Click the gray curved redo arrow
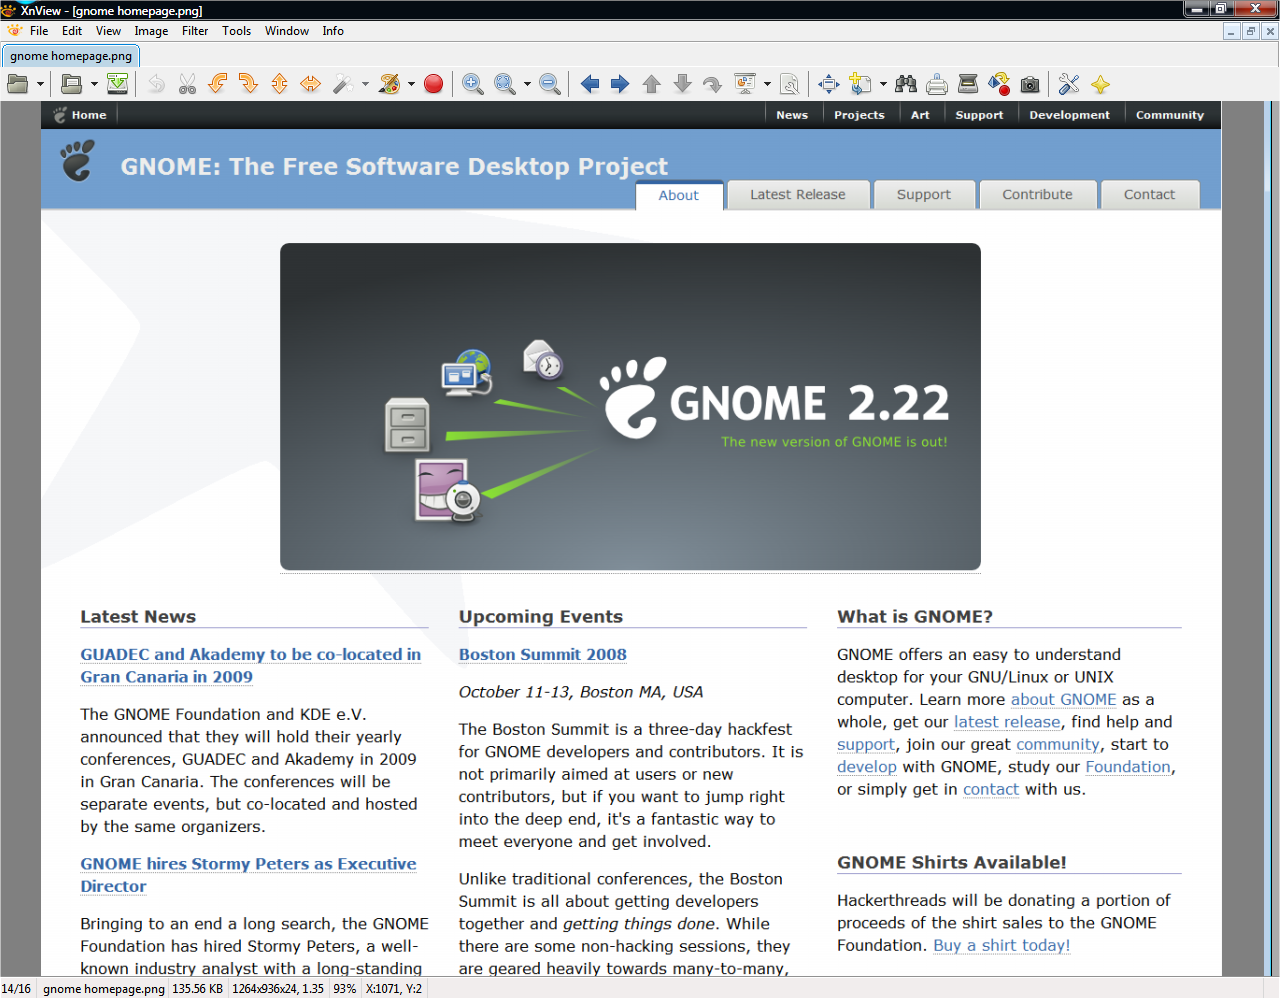 coord(713,84)
